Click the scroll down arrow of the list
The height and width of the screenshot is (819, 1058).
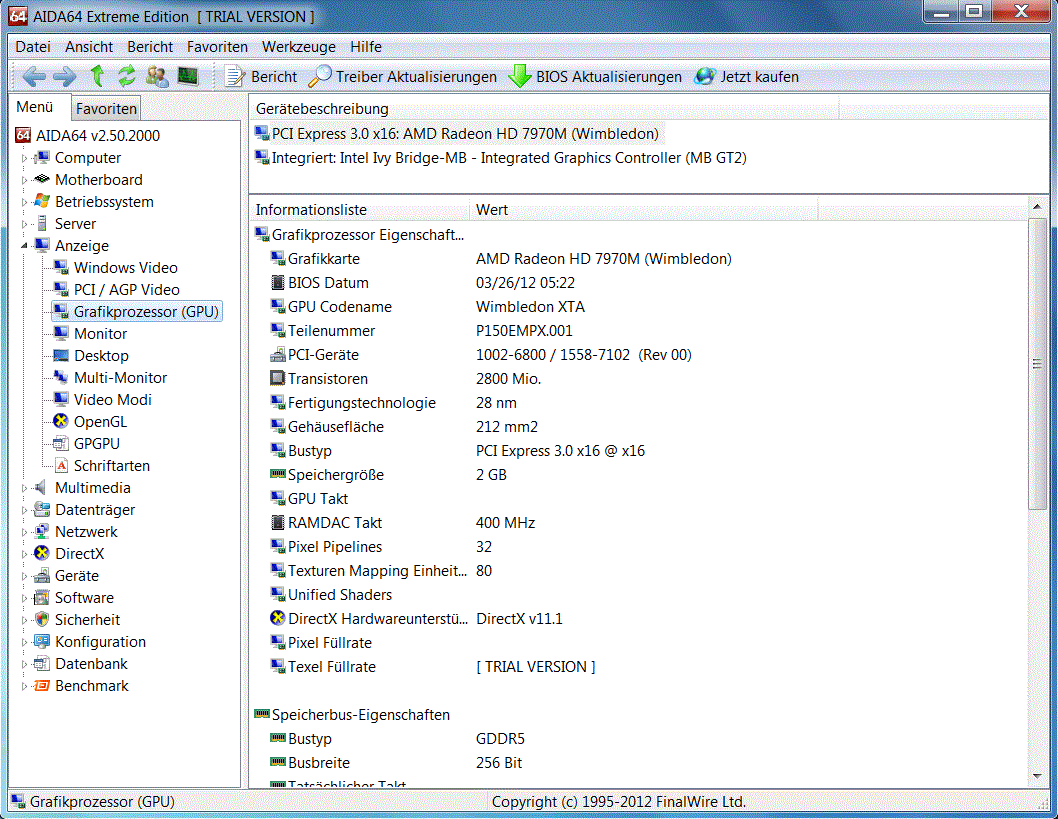coord(1037,776)
